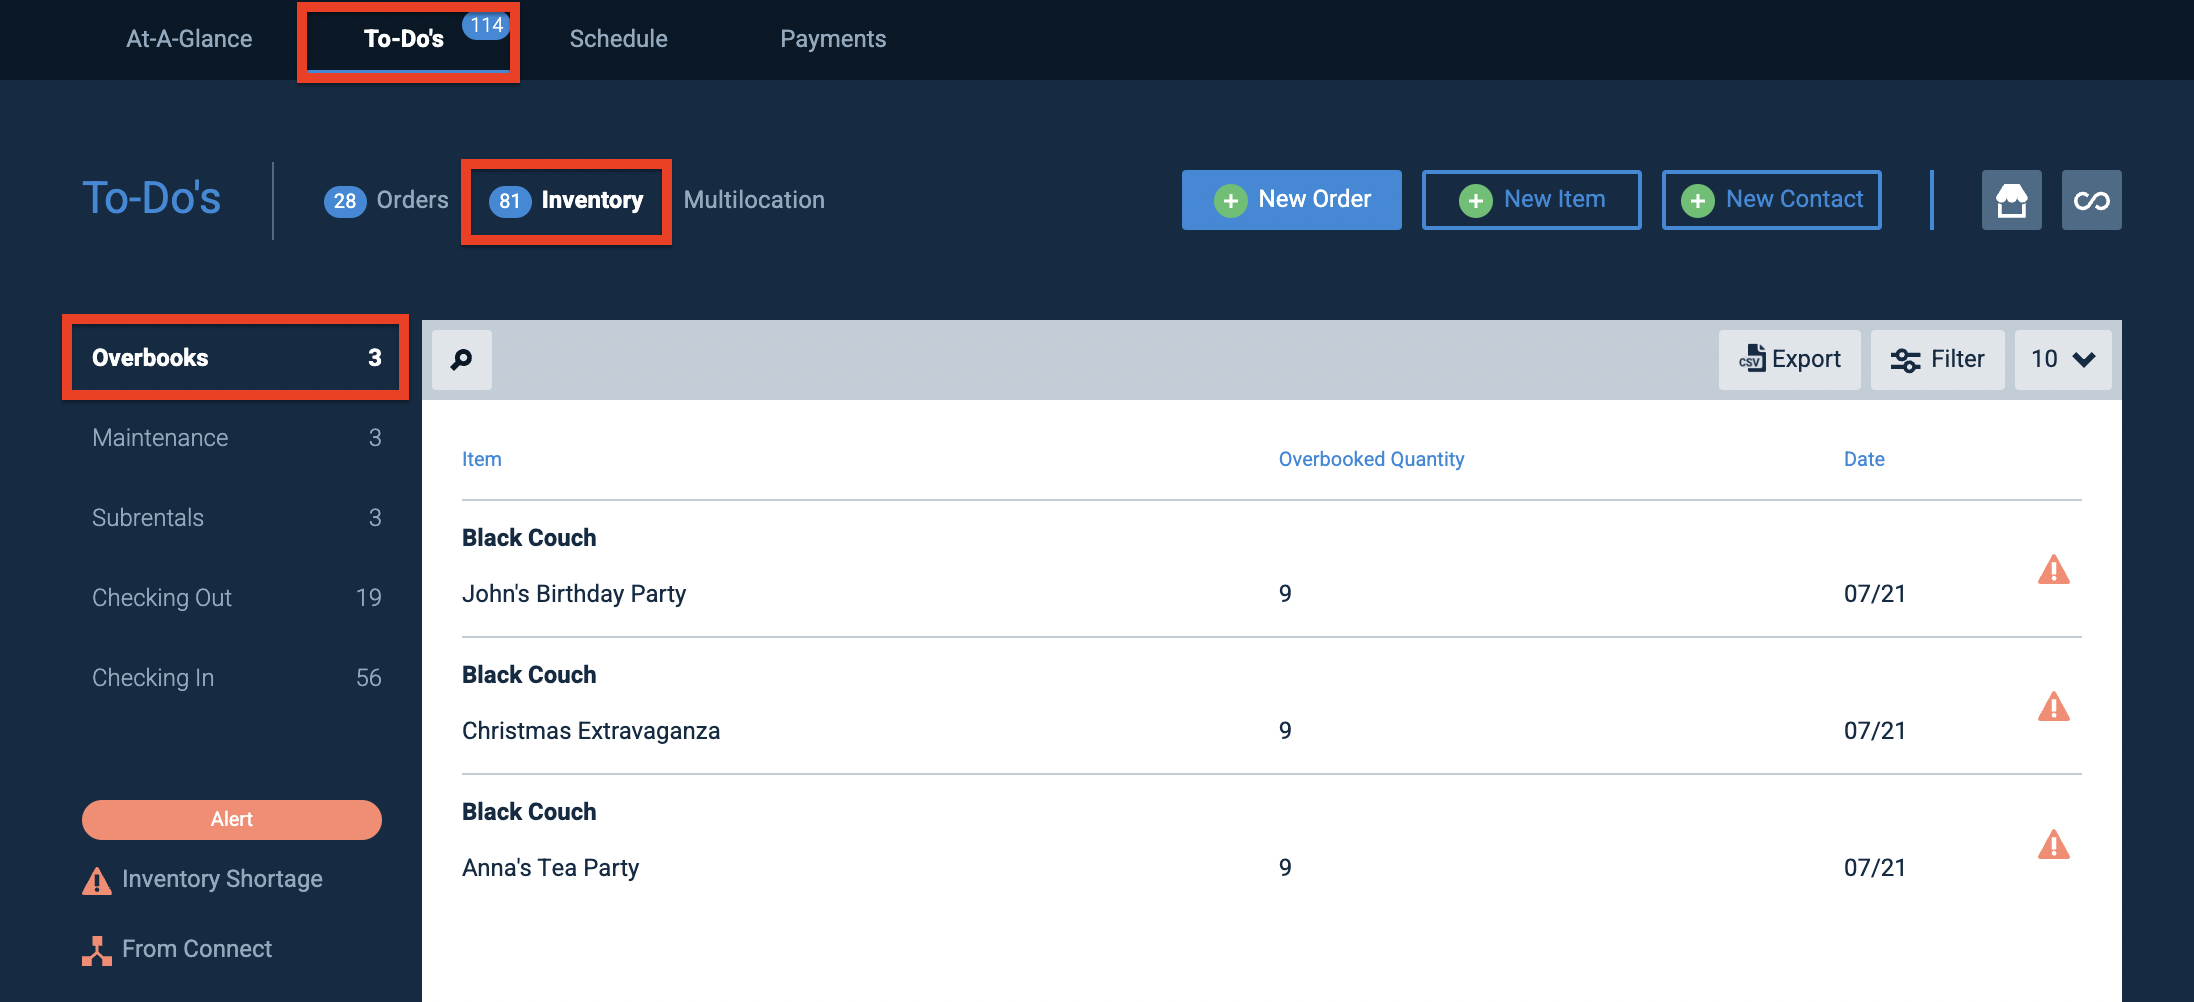Open Christmas Extravaganza order
The image size is (2194, 1002).
pos(591,731)
